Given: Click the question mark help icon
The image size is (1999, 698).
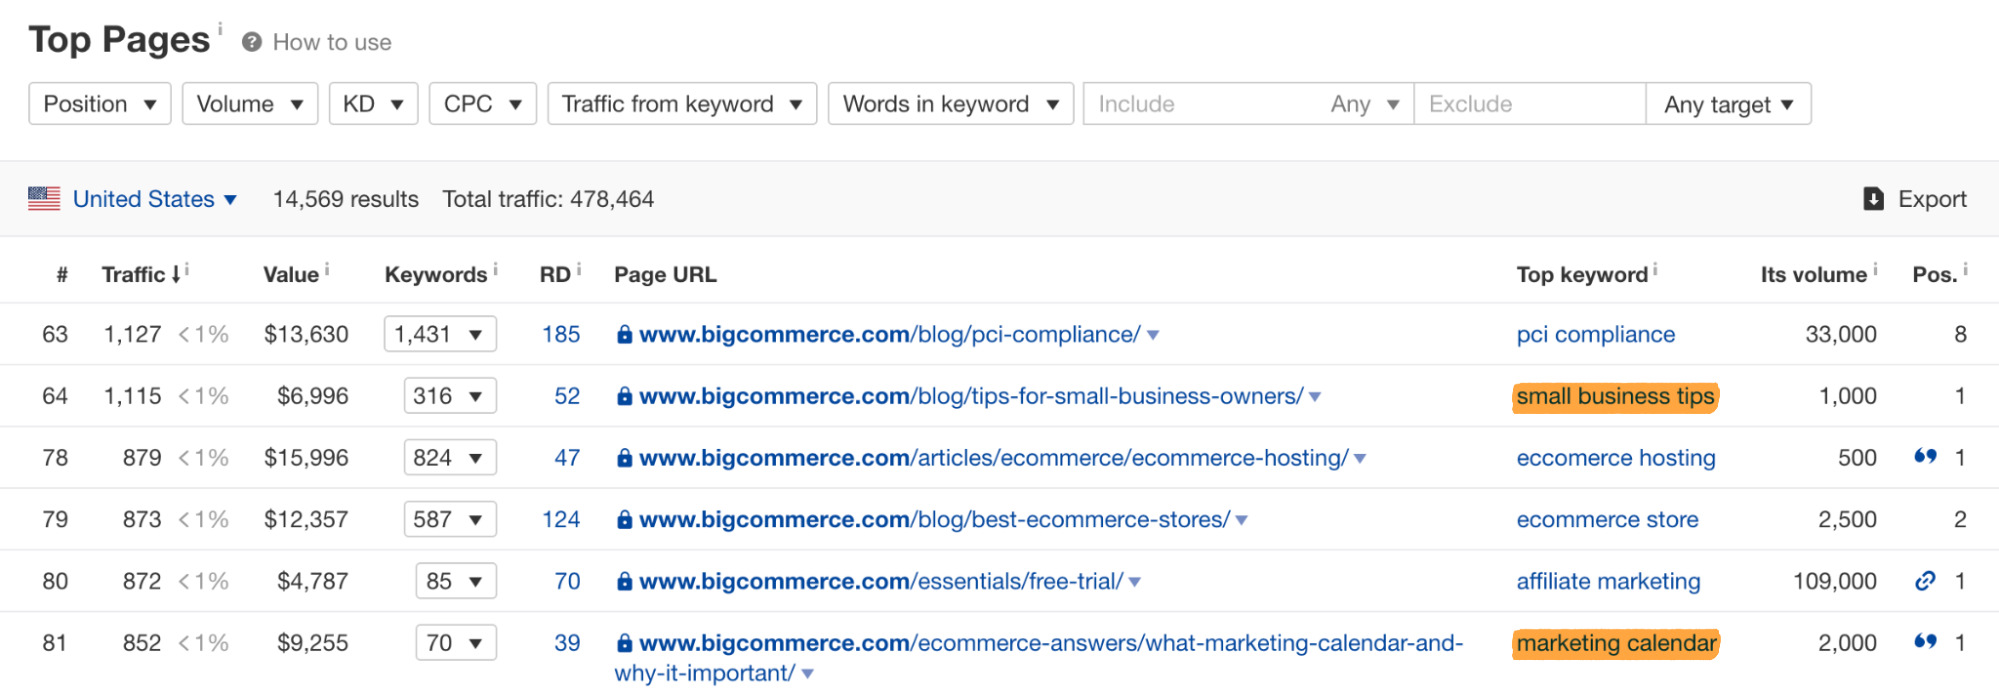Looking at the screenshot, I should click(252, 42).
